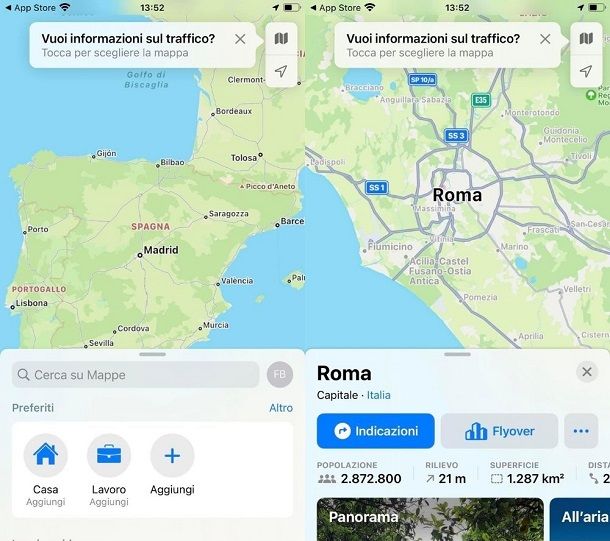Tap the FB profile avatar

pyautogui.click(x=280, y=375)
